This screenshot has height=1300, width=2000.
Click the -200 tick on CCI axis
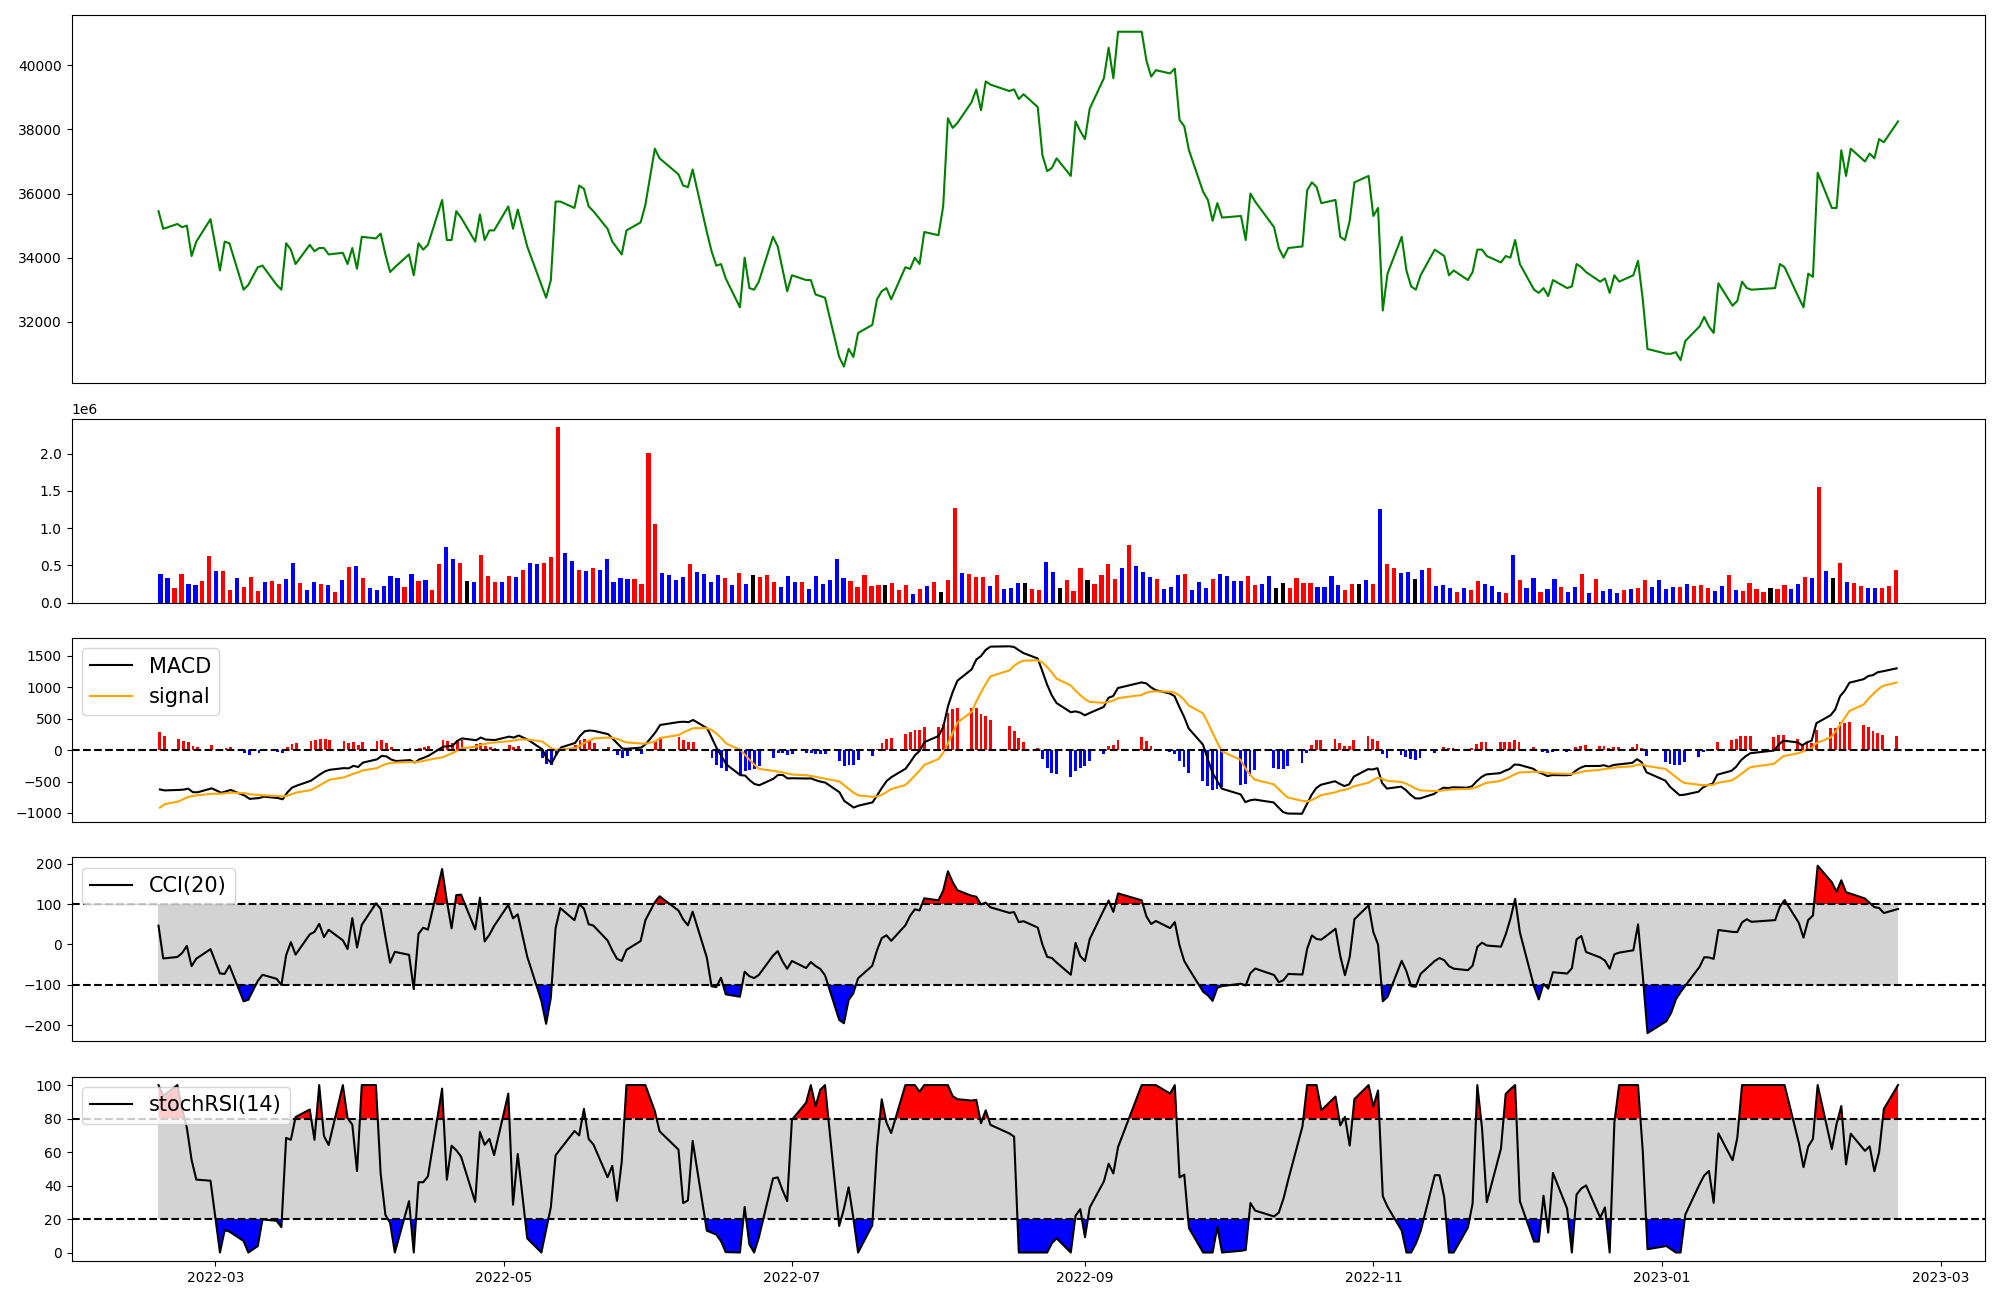44,1026
